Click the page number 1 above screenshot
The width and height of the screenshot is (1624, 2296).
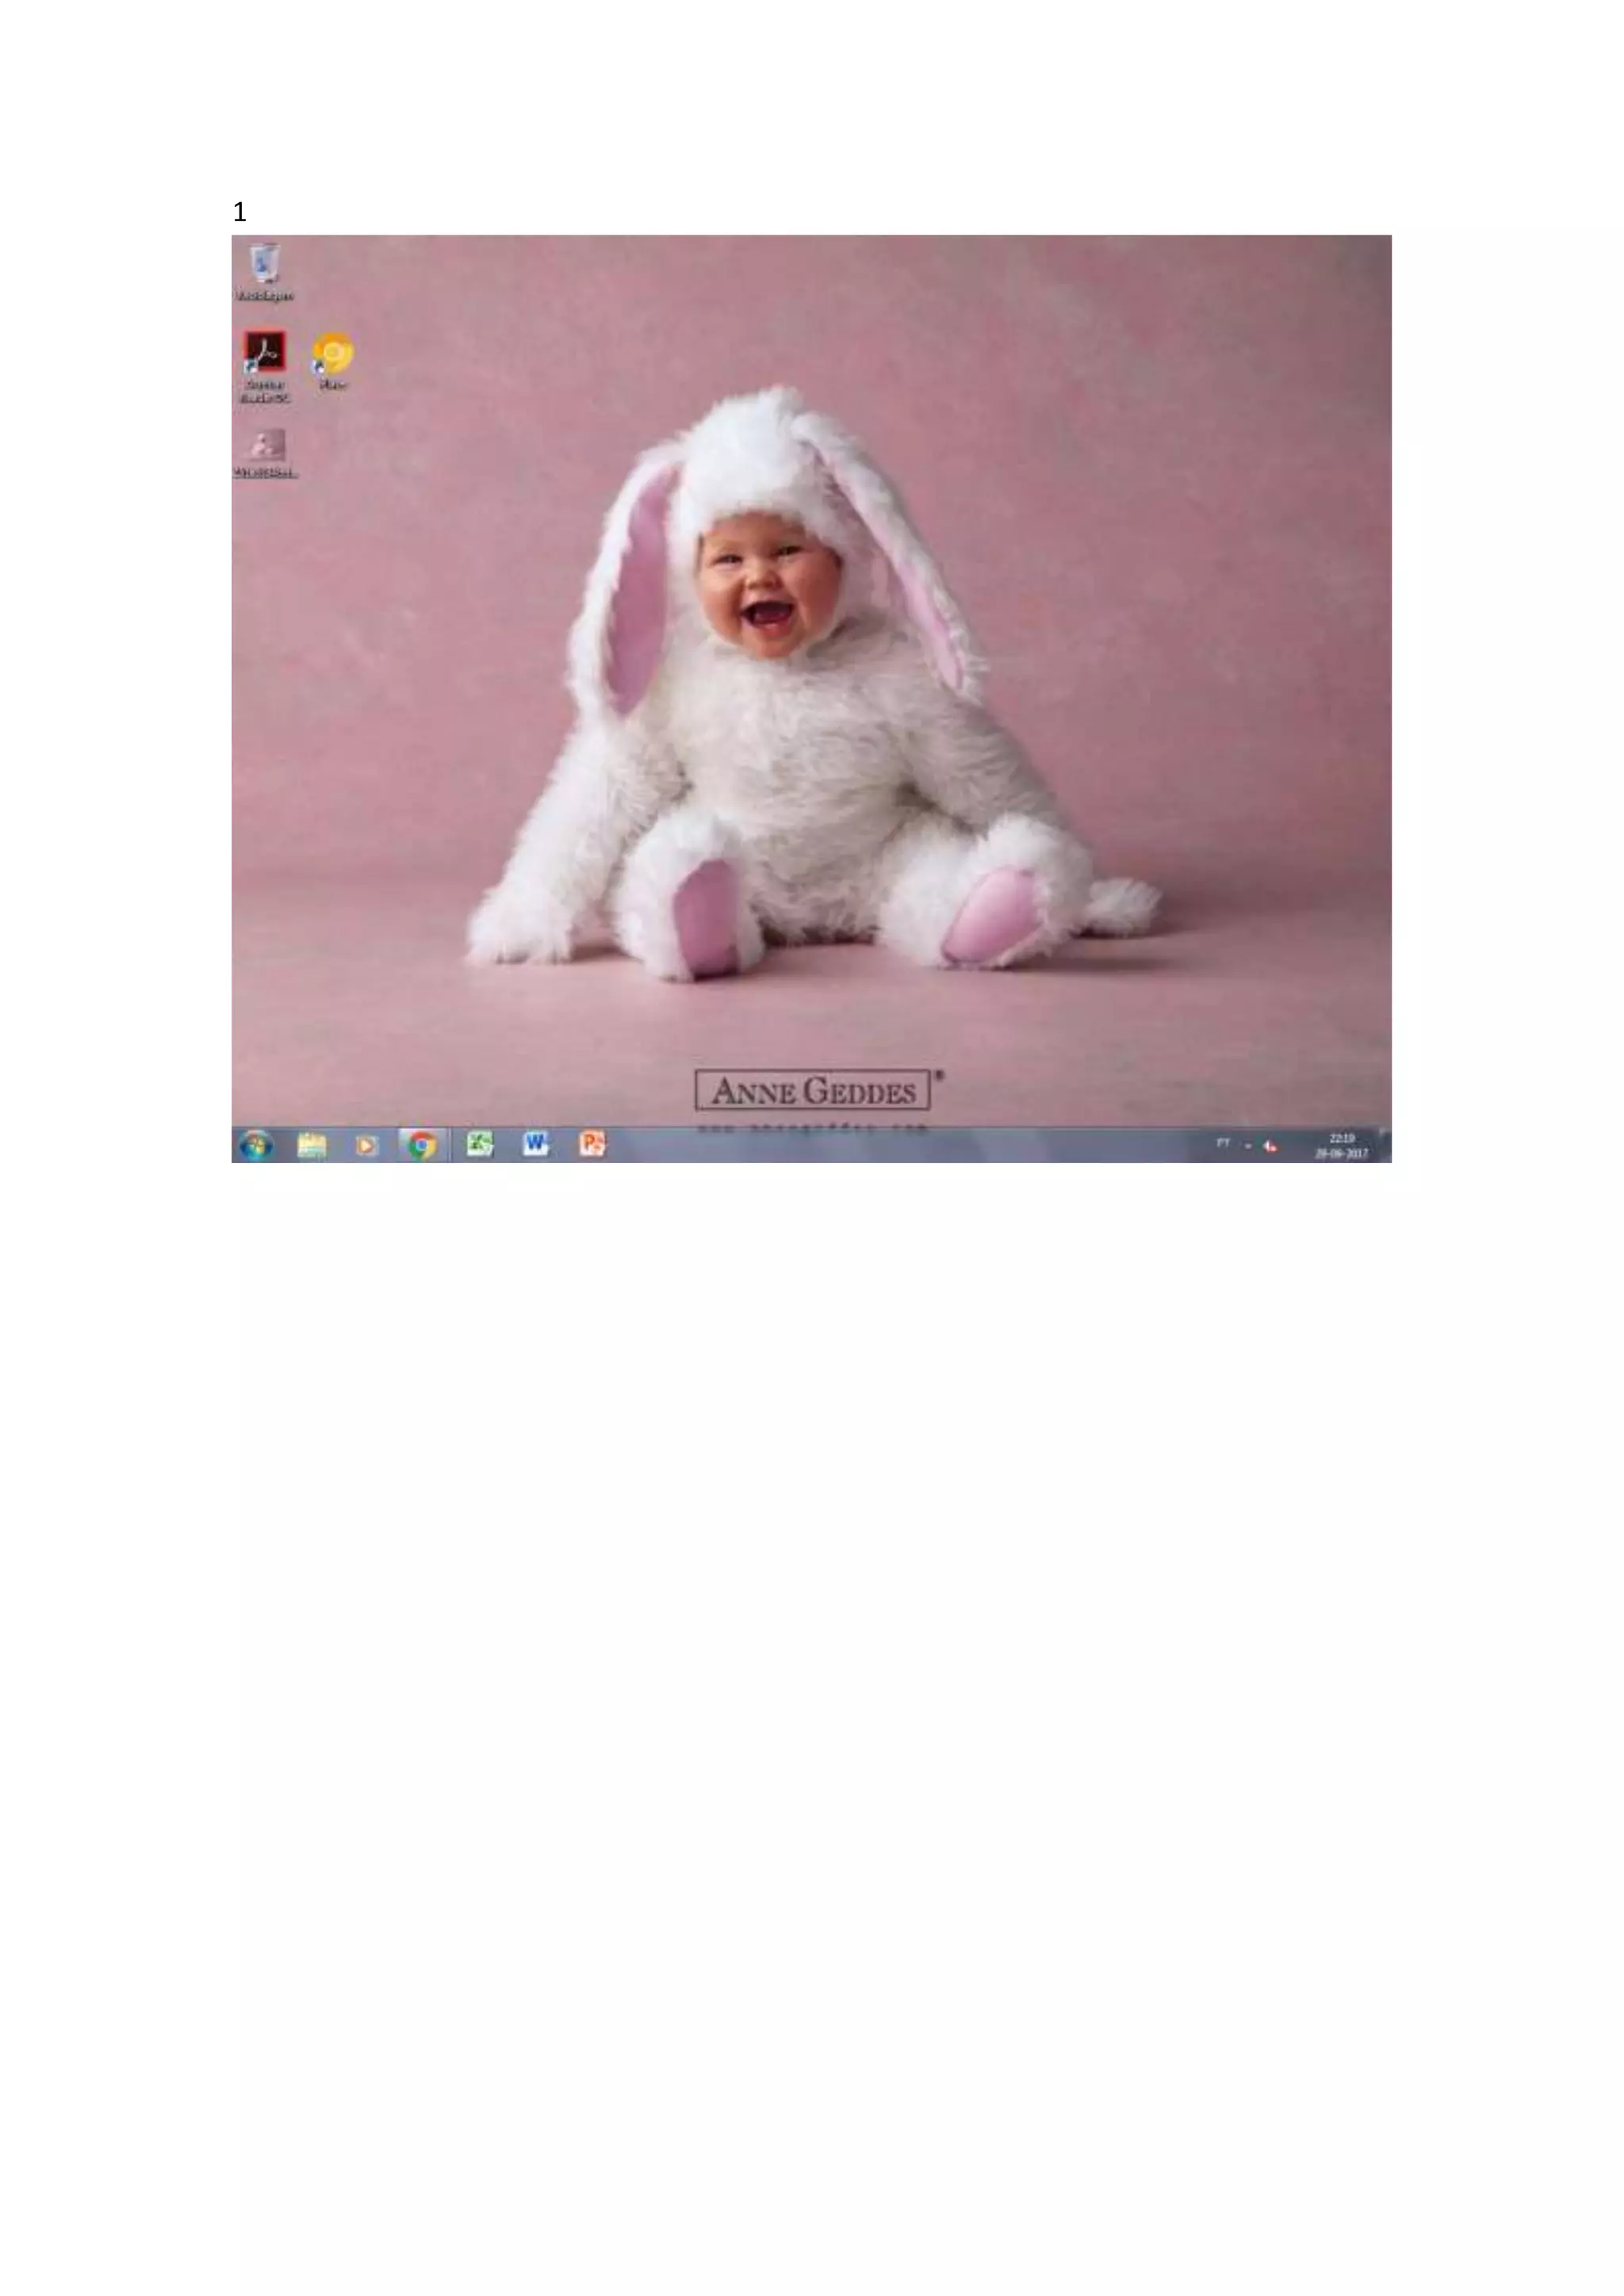[239, 212]
